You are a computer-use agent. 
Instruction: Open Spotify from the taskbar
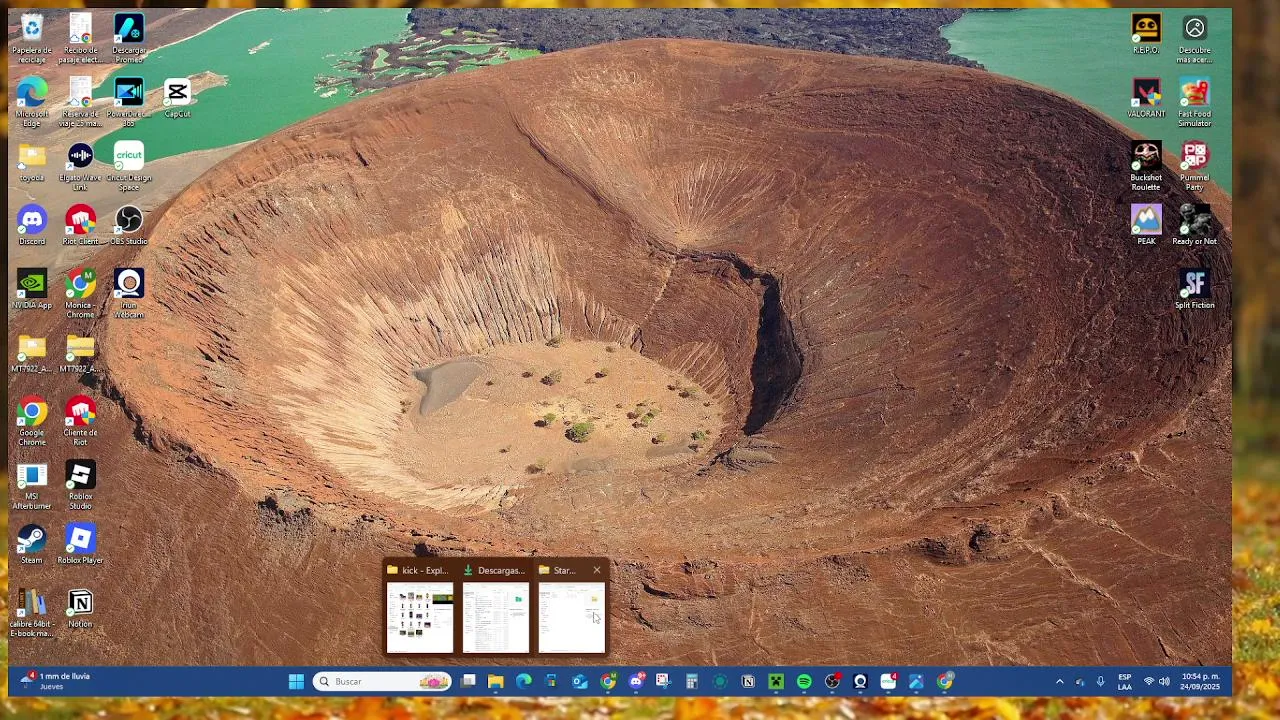tap(804, 682)
